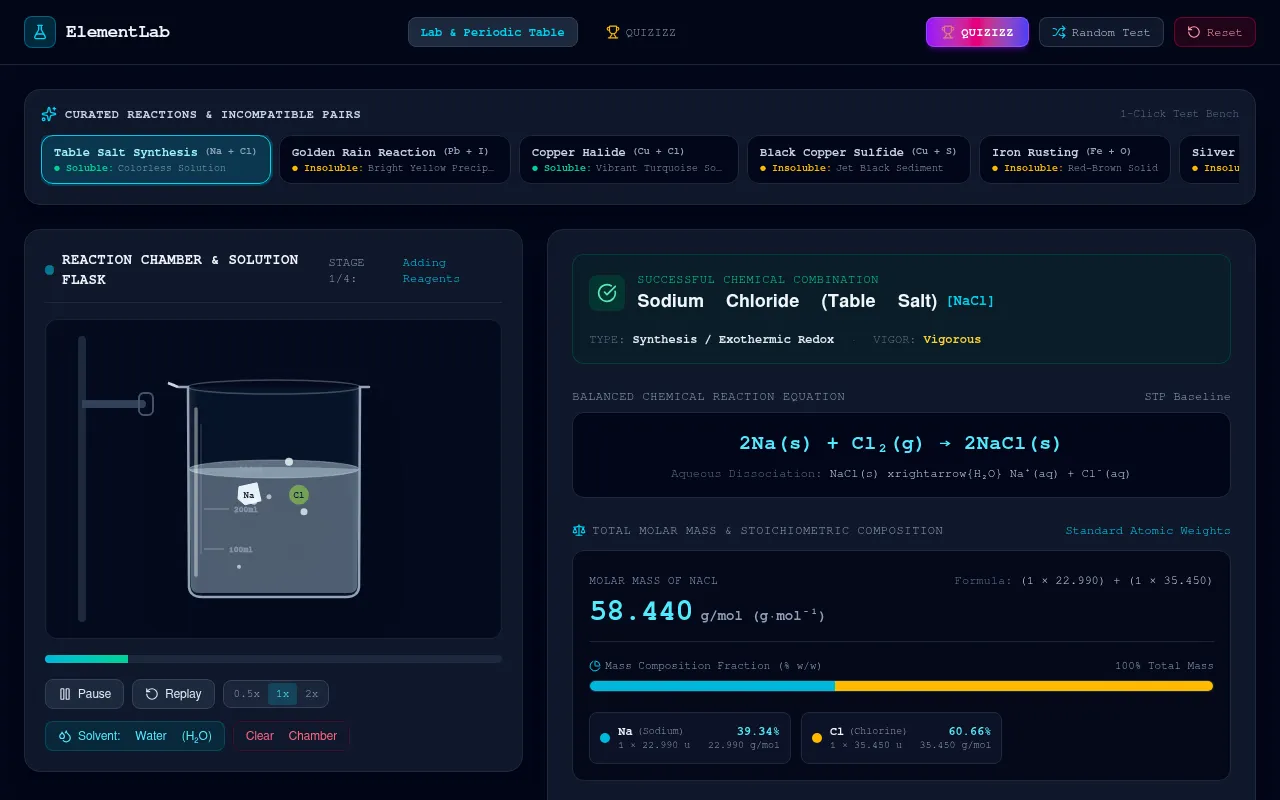Screen dimensions: 1280x800
Task: Pause the reaction animation
Action: 85,694
